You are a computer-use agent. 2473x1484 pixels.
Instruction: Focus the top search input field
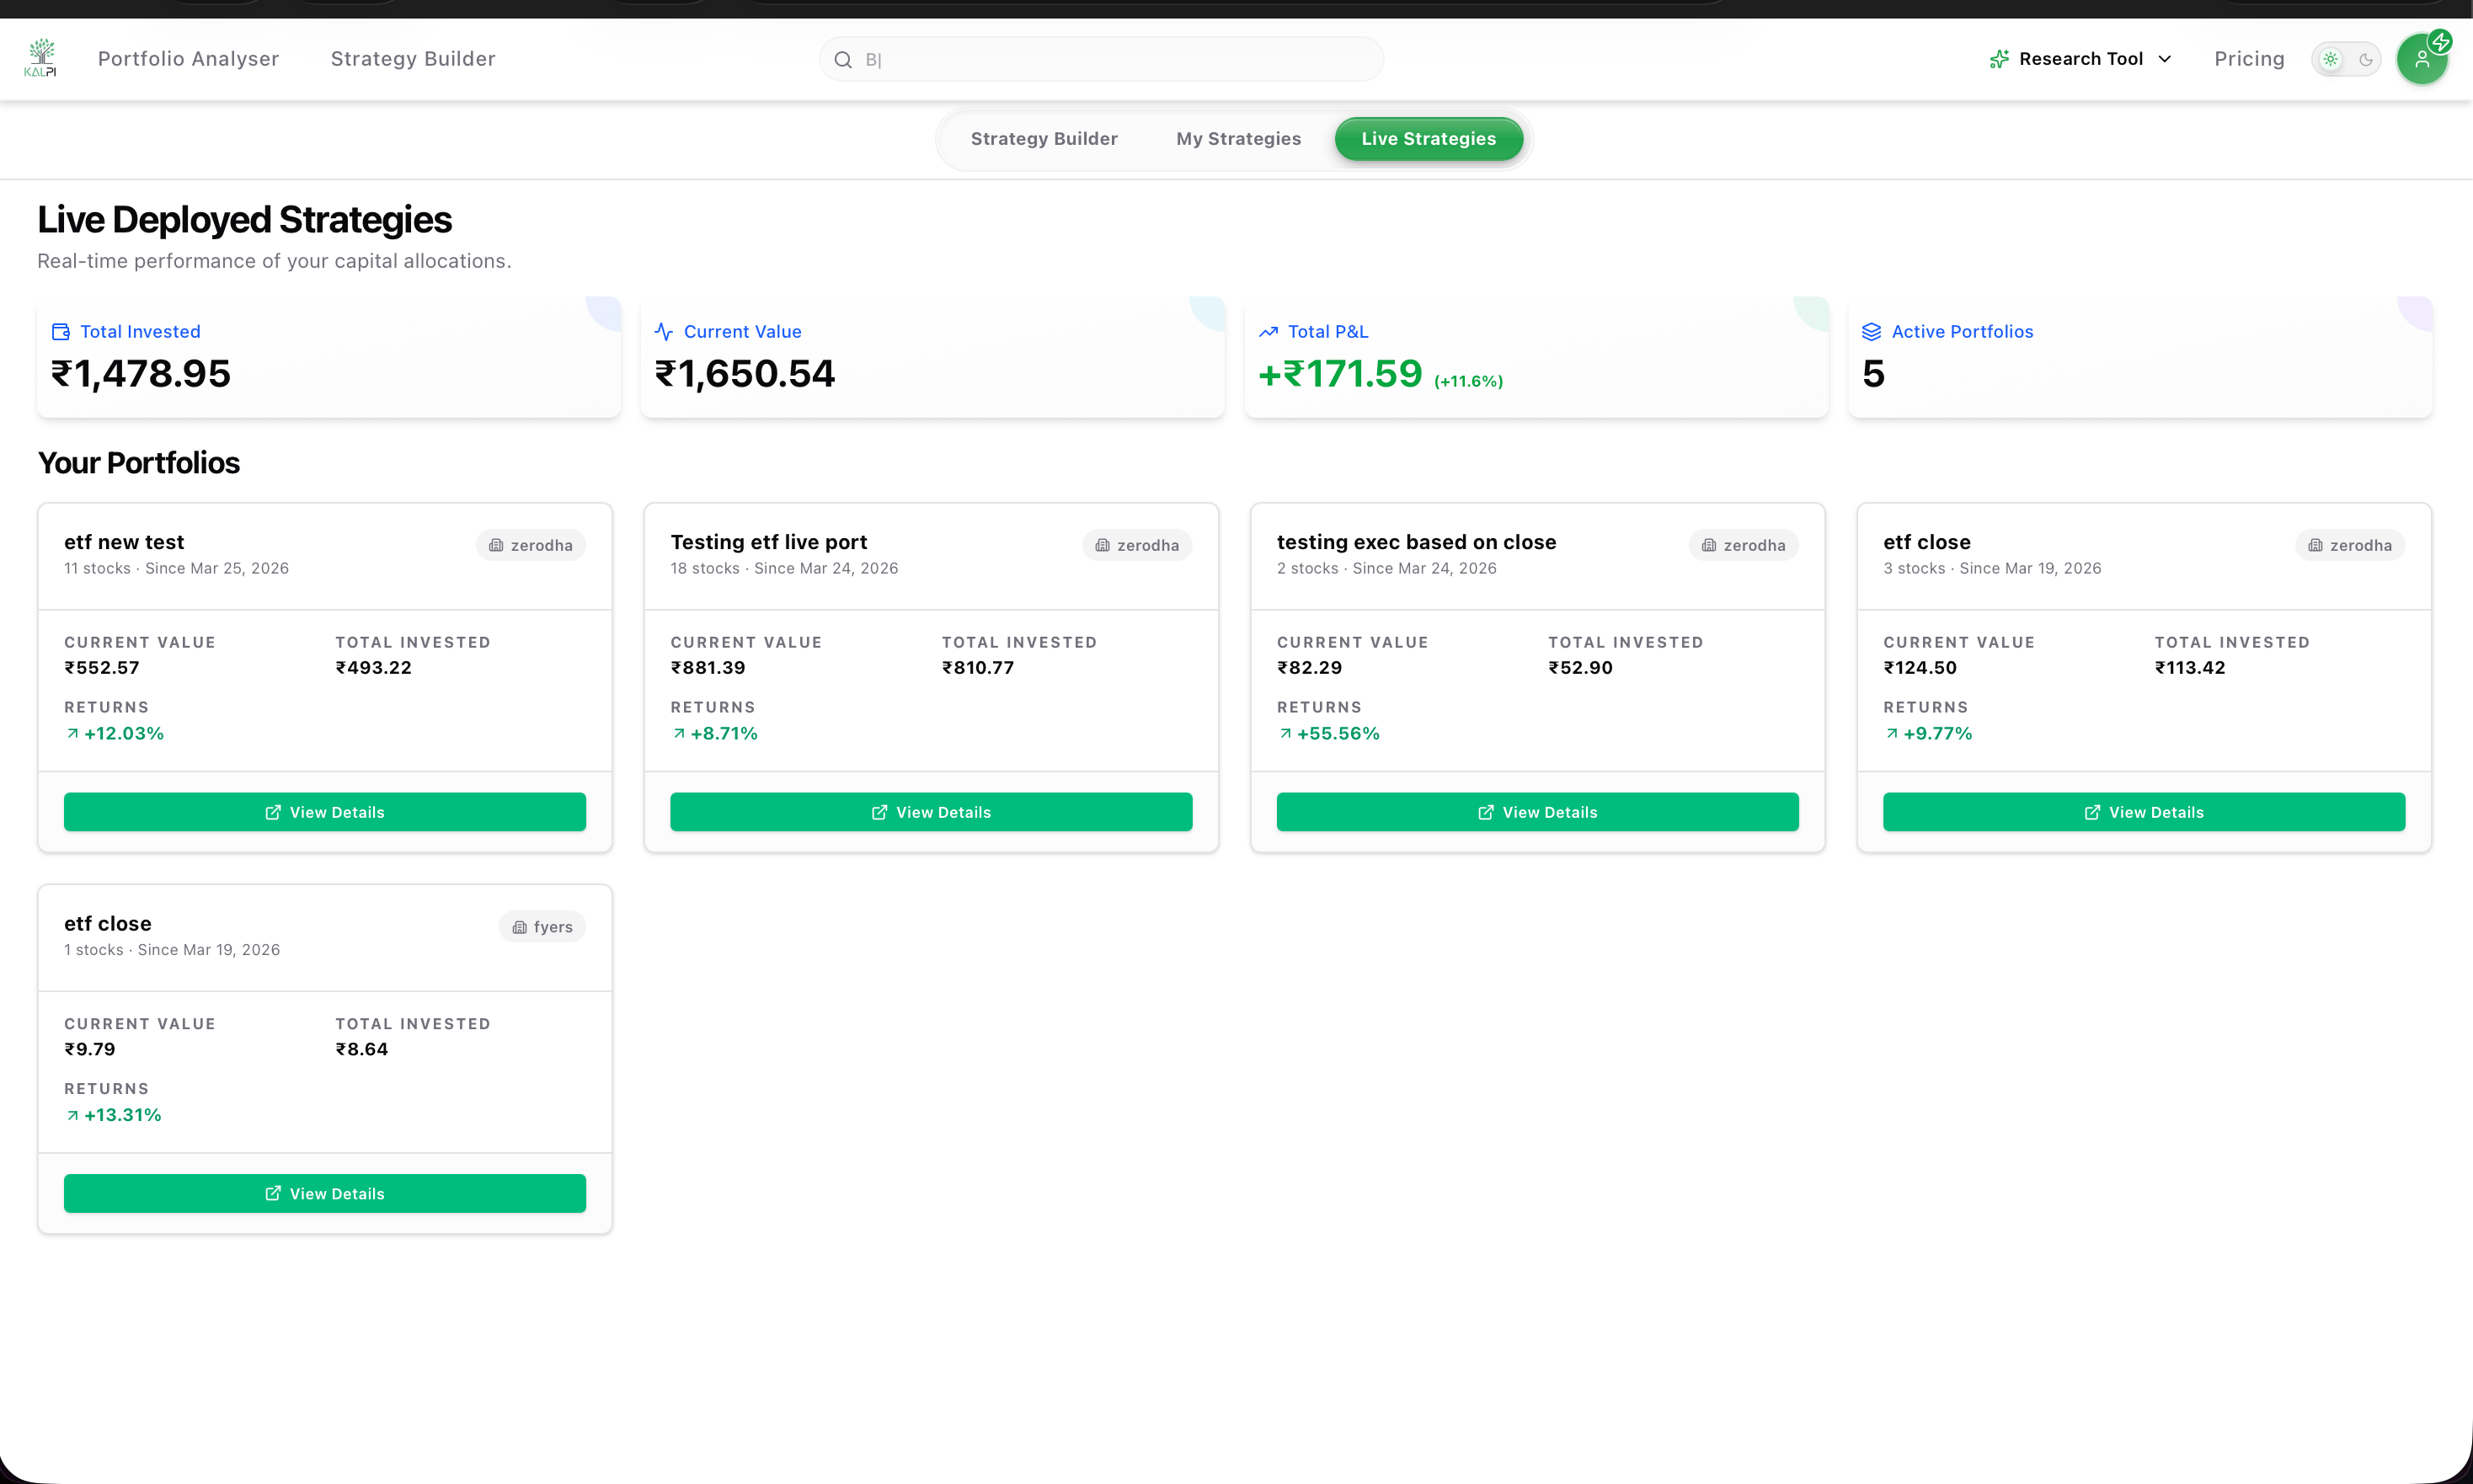click(1101, 59)
